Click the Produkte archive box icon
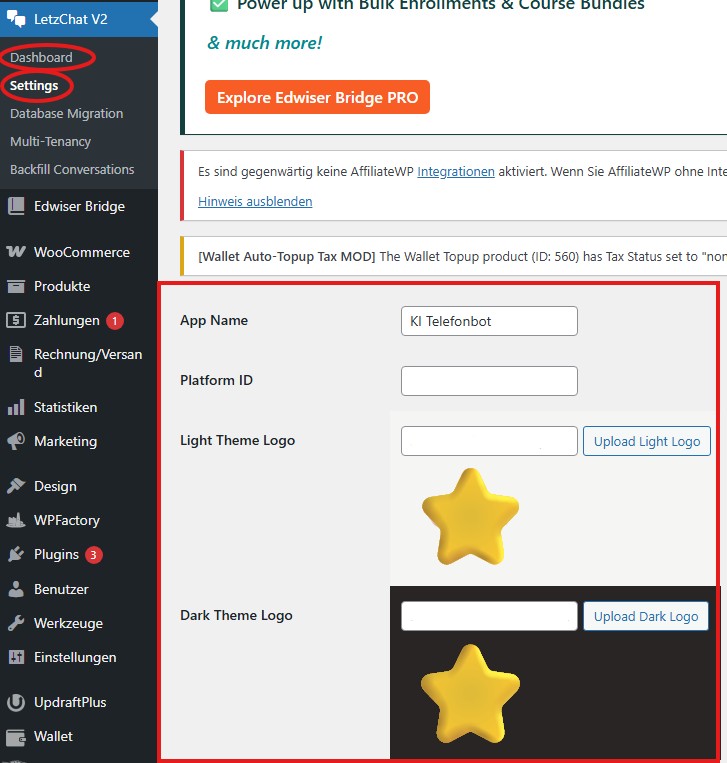The image size is (727, 763). click(x=16, y=286)
